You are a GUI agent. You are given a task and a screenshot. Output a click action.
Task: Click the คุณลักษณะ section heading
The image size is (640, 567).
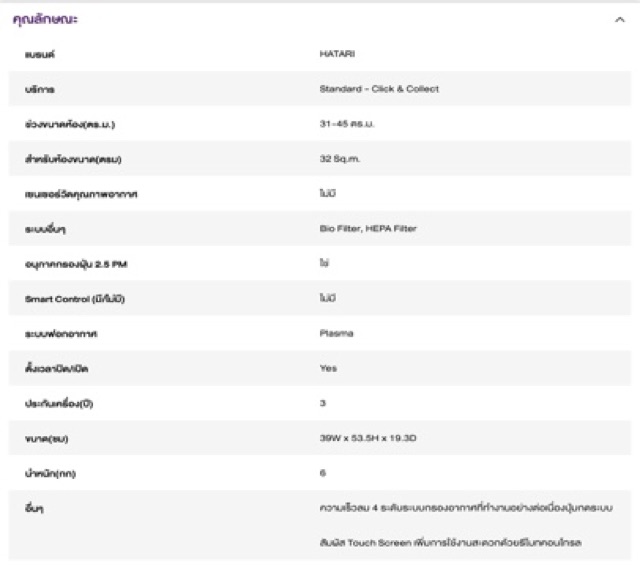pos(46,19)
